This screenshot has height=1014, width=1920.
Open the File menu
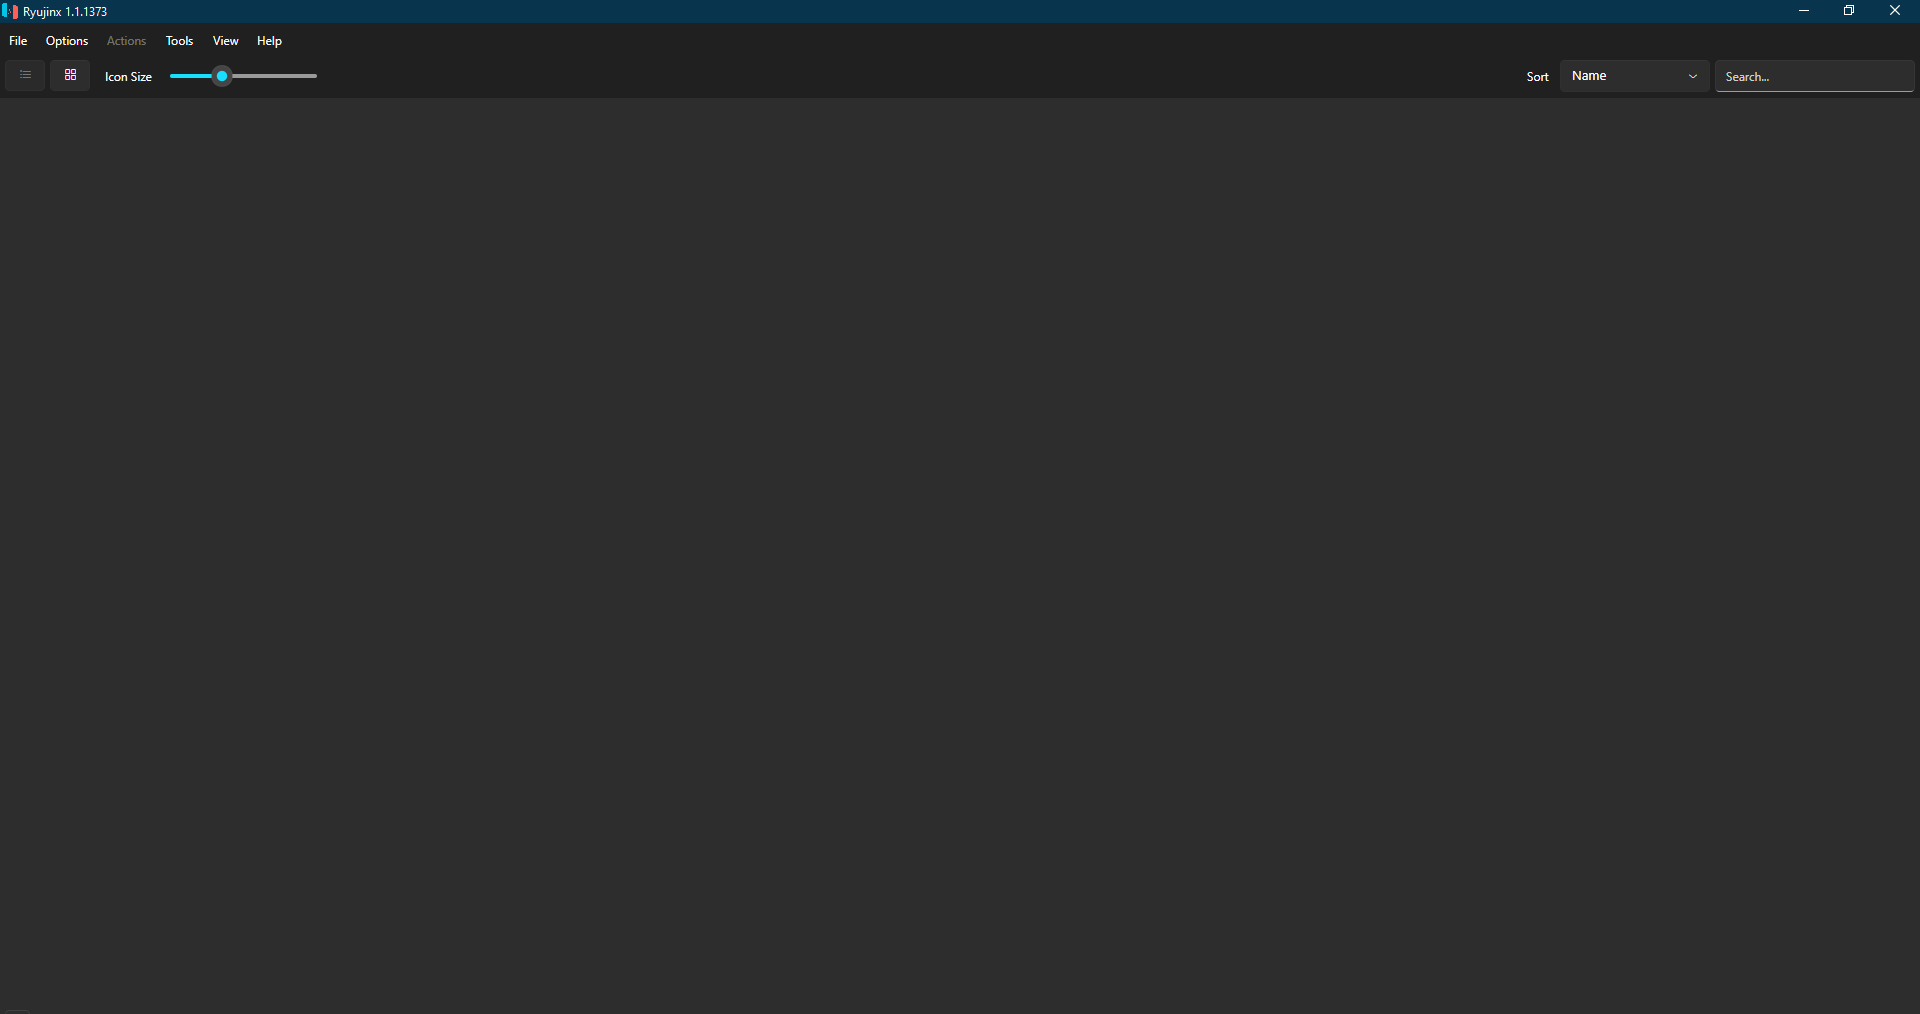[18, 41]
